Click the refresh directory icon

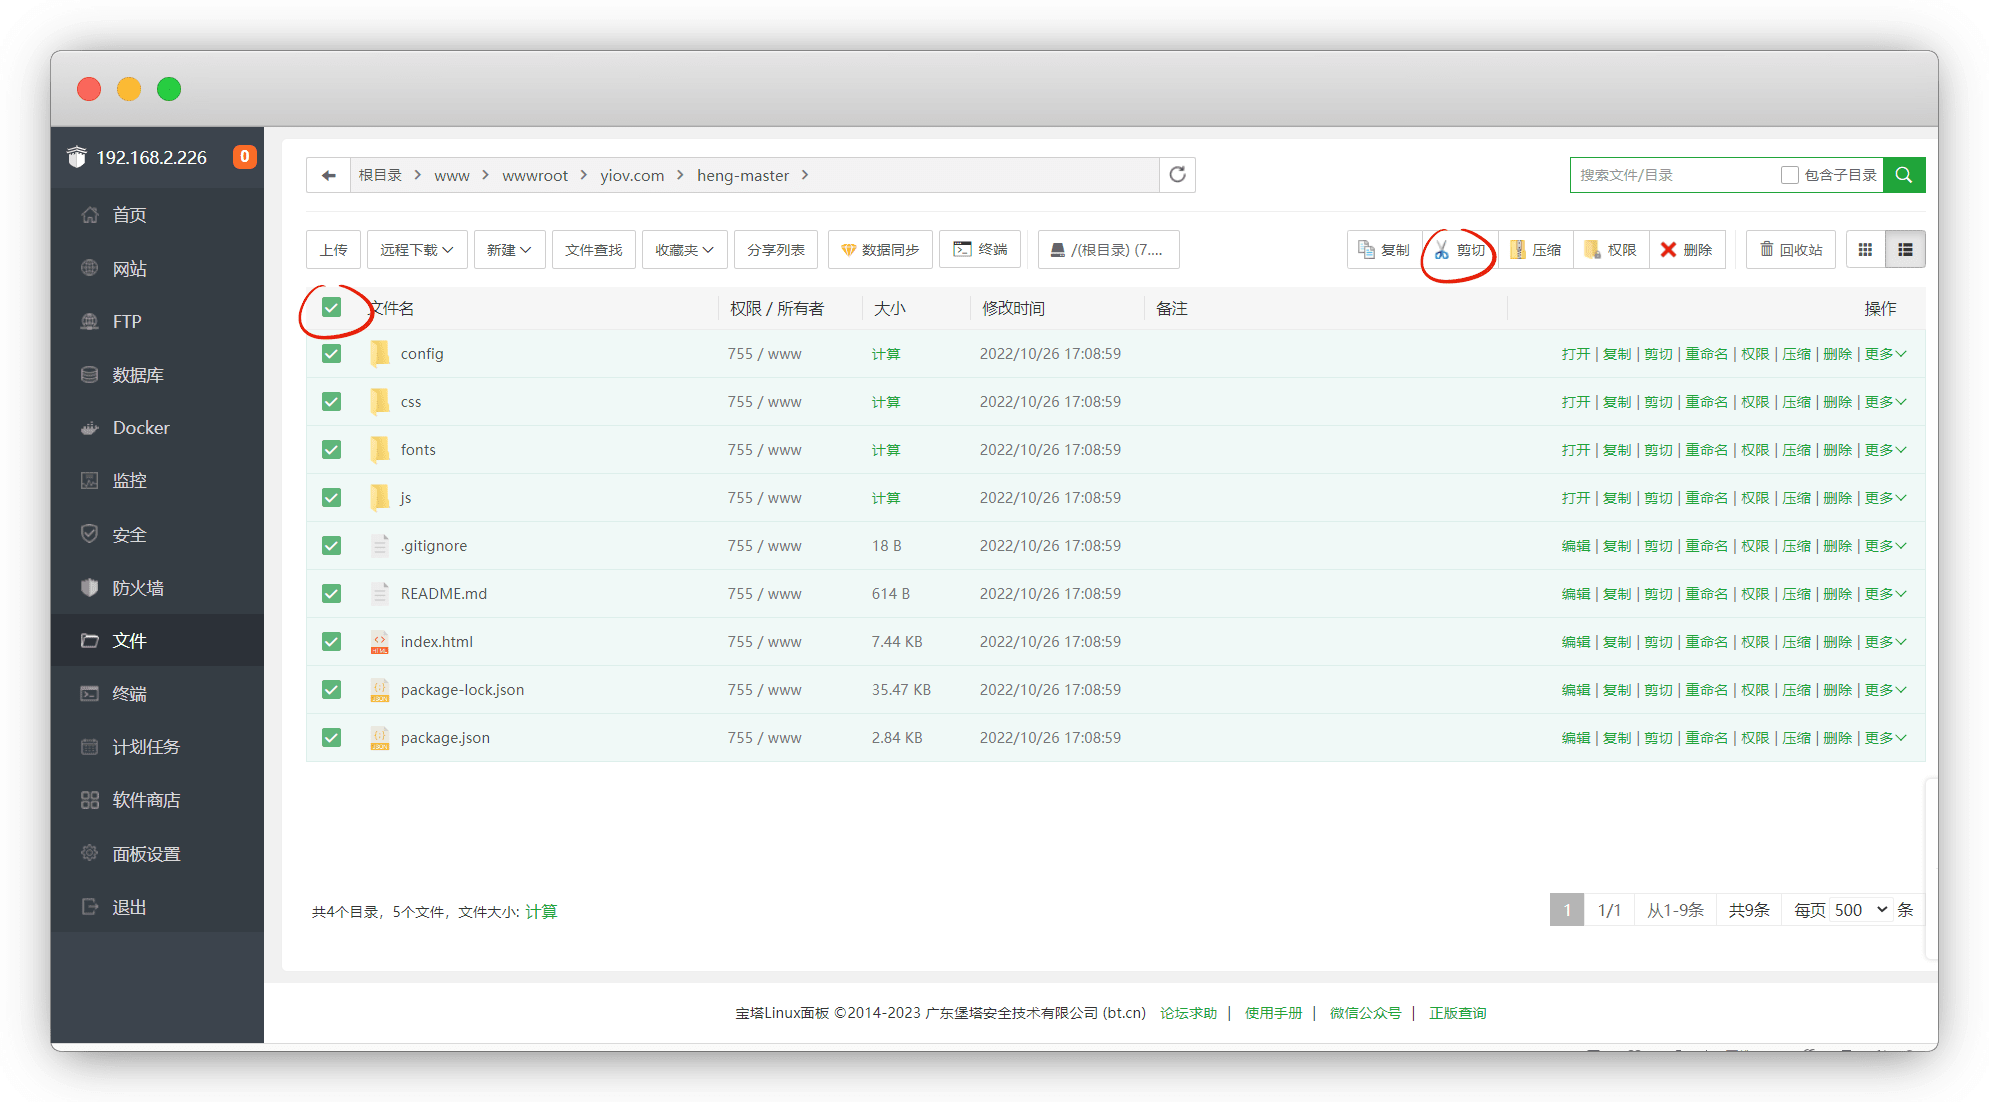point(1177,175)
